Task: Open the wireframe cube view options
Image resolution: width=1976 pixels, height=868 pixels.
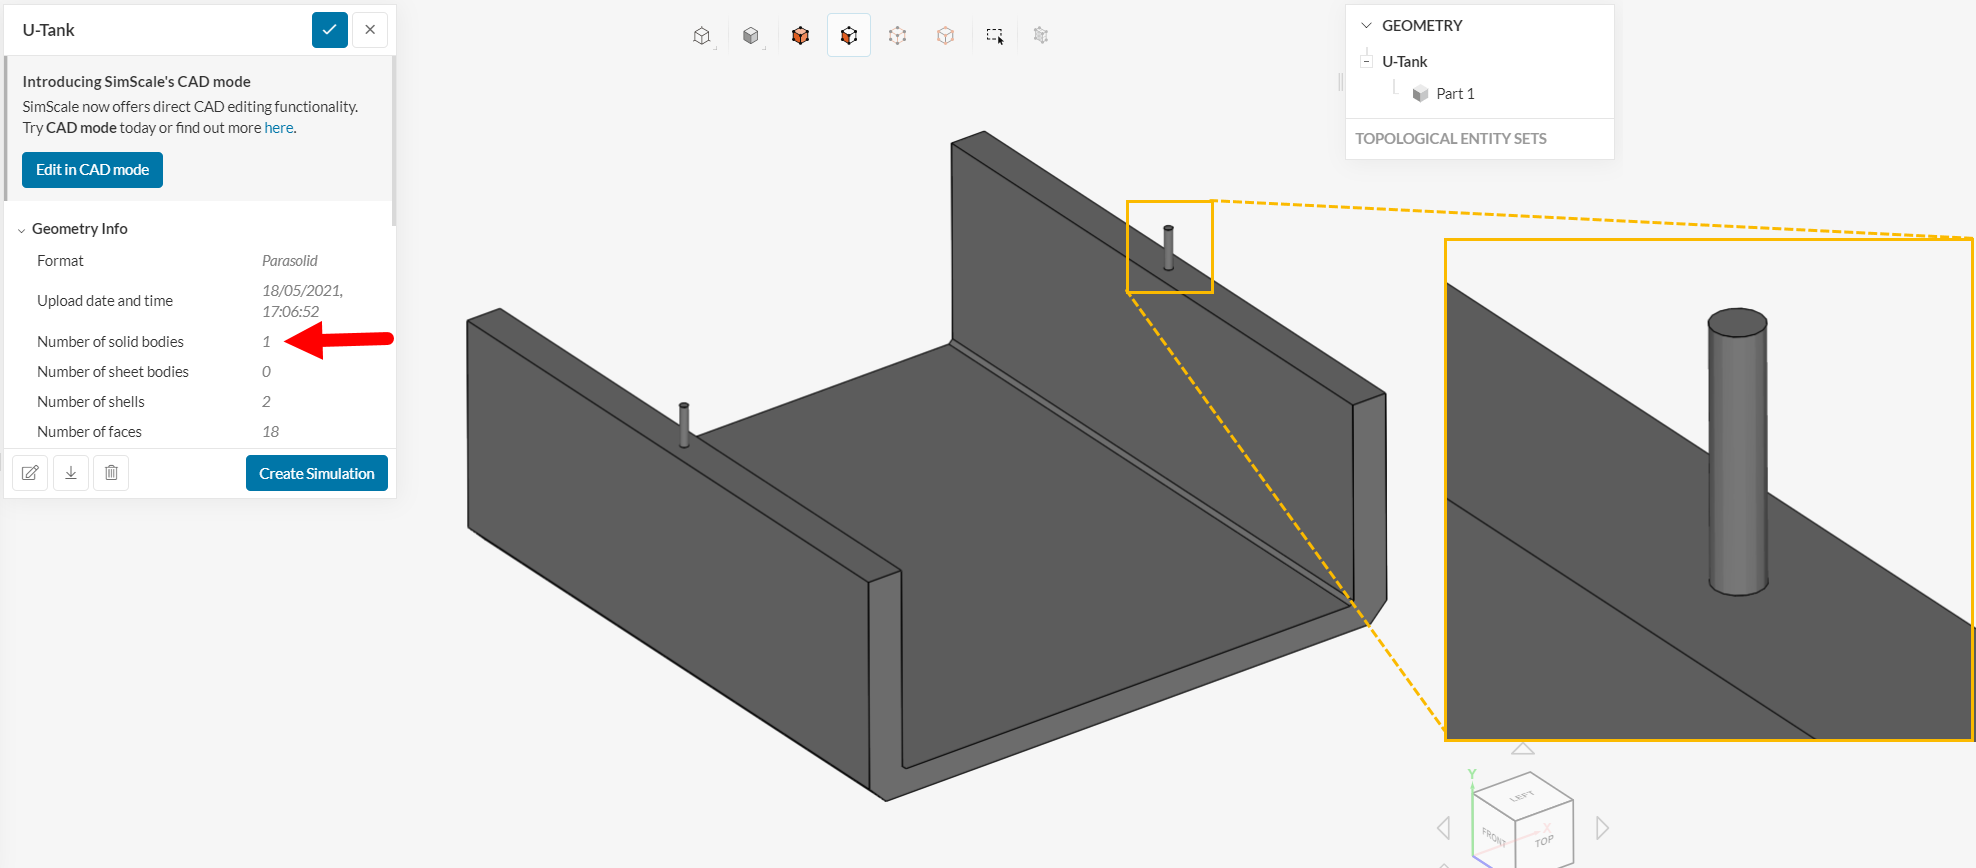Action: [x=702, y=36]
